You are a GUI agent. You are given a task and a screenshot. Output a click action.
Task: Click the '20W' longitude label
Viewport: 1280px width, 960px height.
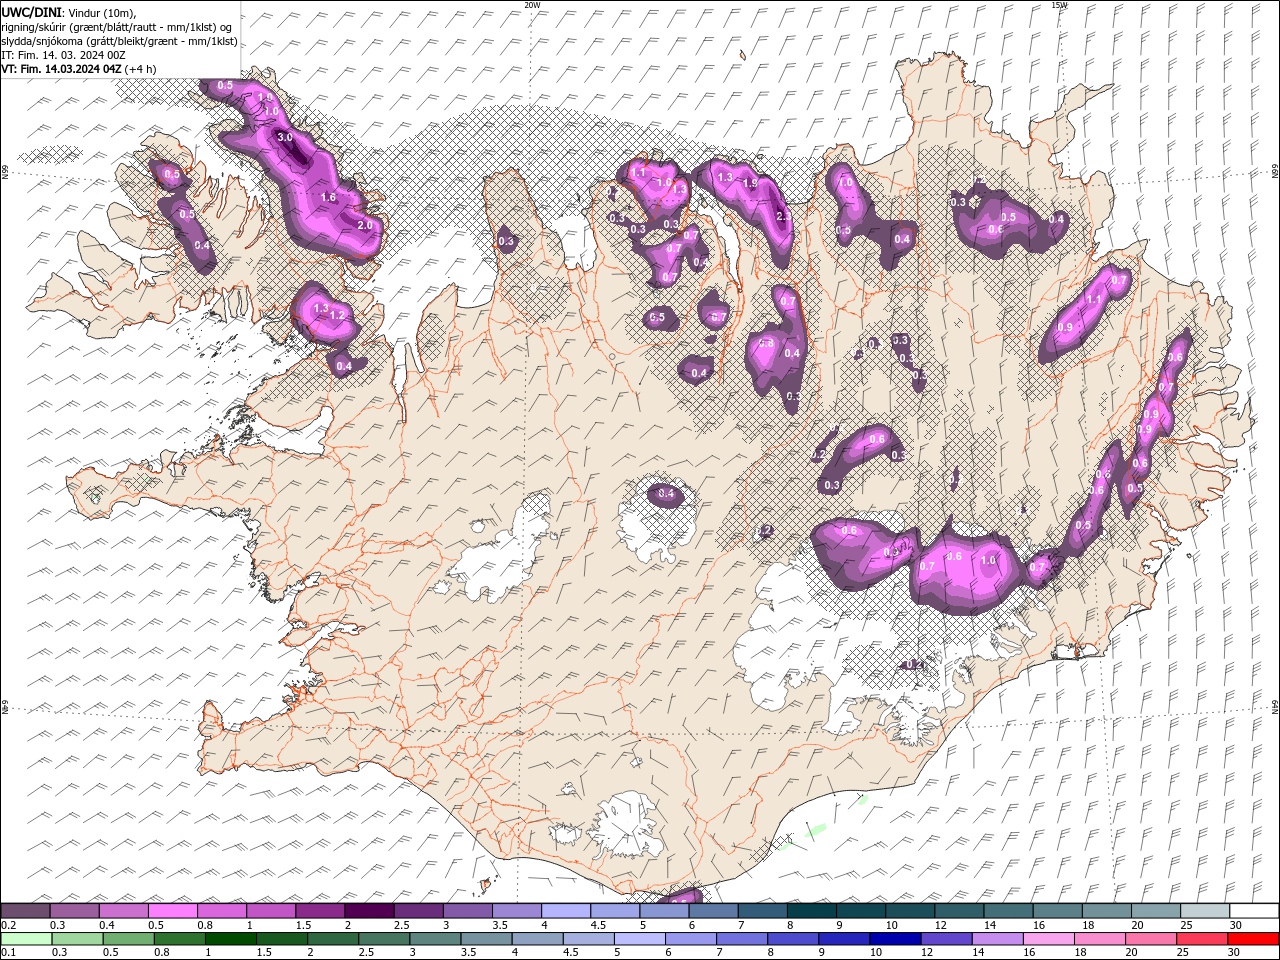click(533, 5)
